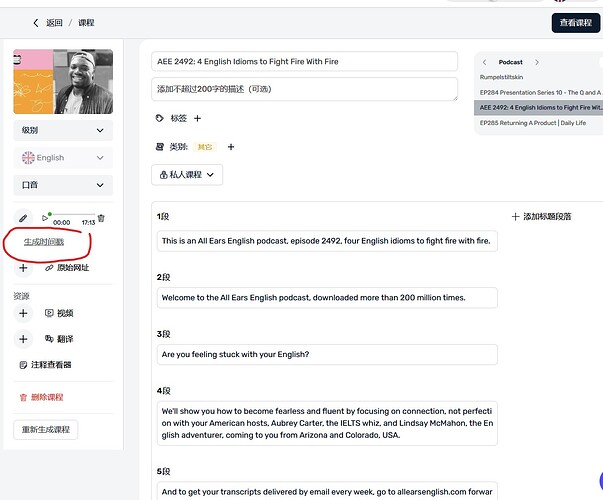
Task: Click the pencil icon to edit audio
Action: point(23,217)
